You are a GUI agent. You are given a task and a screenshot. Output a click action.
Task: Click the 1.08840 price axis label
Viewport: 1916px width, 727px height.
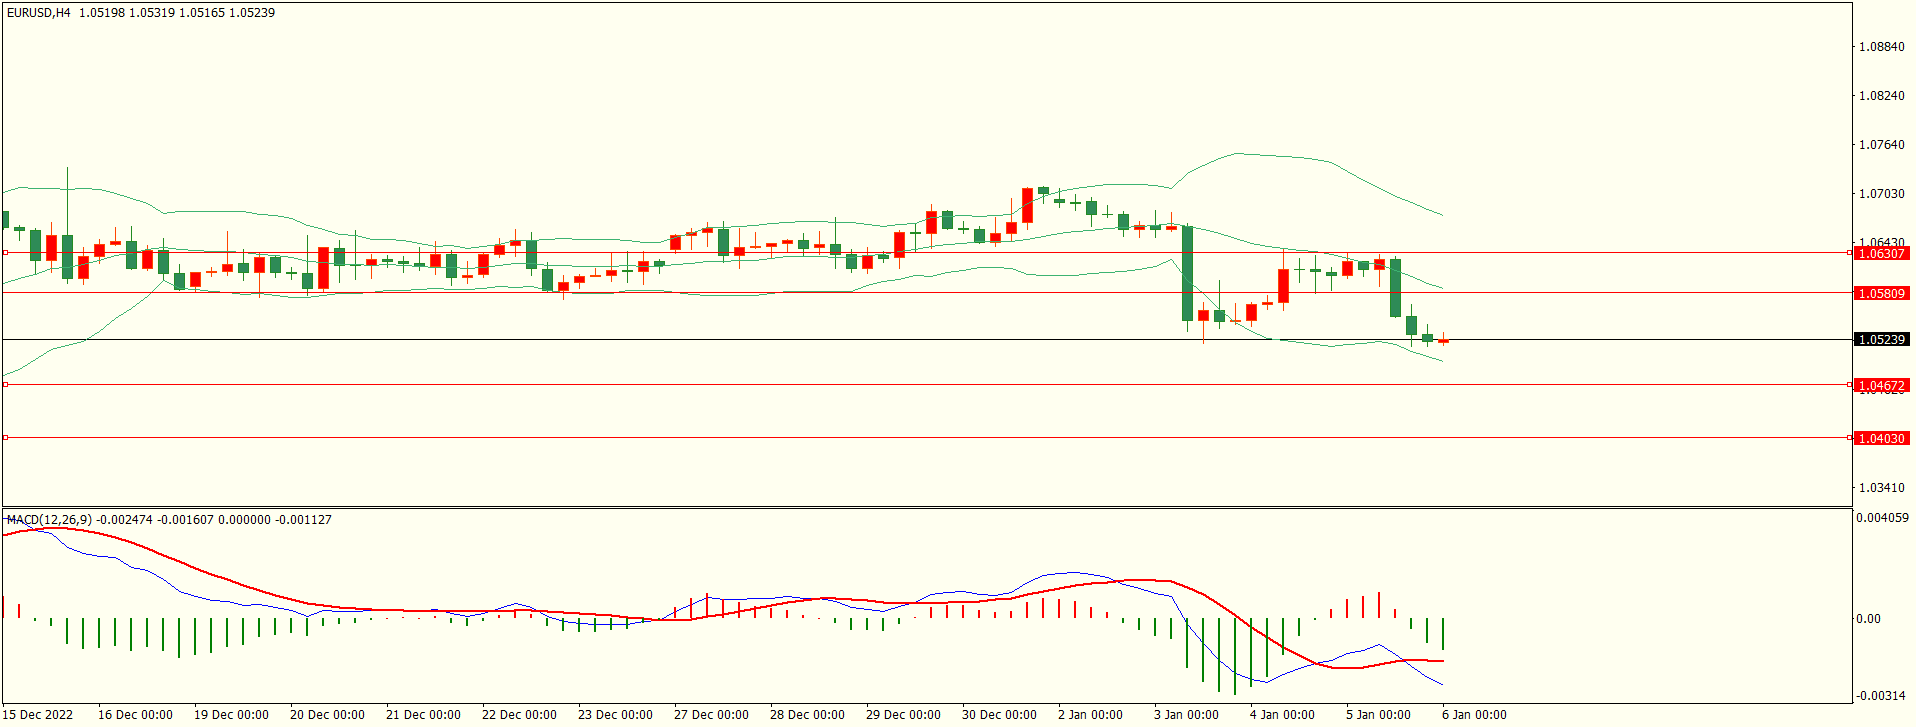coord(1882,47)
